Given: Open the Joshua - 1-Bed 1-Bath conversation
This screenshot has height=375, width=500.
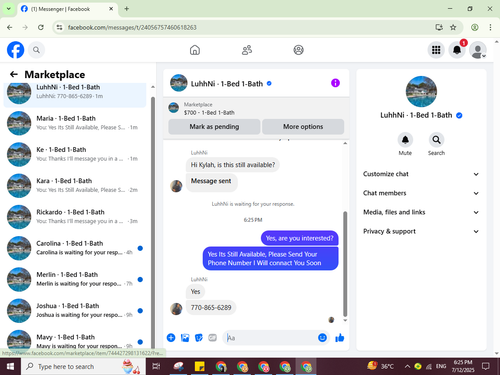Looking at the screenshot, I should coord(75,310).
